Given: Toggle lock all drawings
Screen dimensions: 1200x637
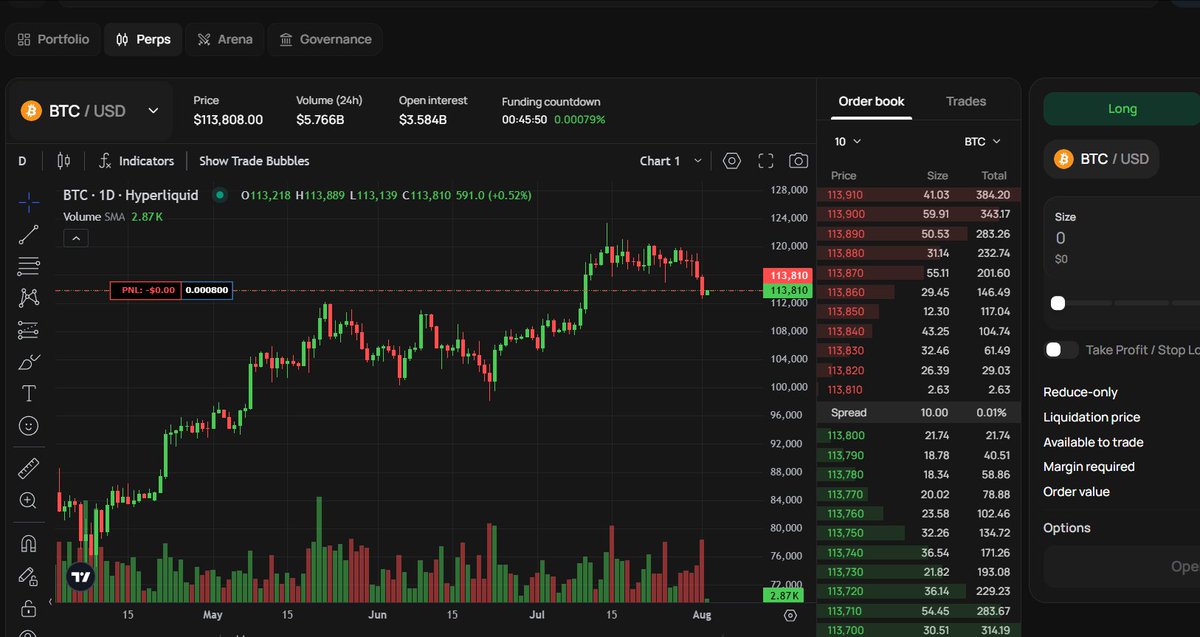Looking at the screenshot, I should click(x=29, y=608).
